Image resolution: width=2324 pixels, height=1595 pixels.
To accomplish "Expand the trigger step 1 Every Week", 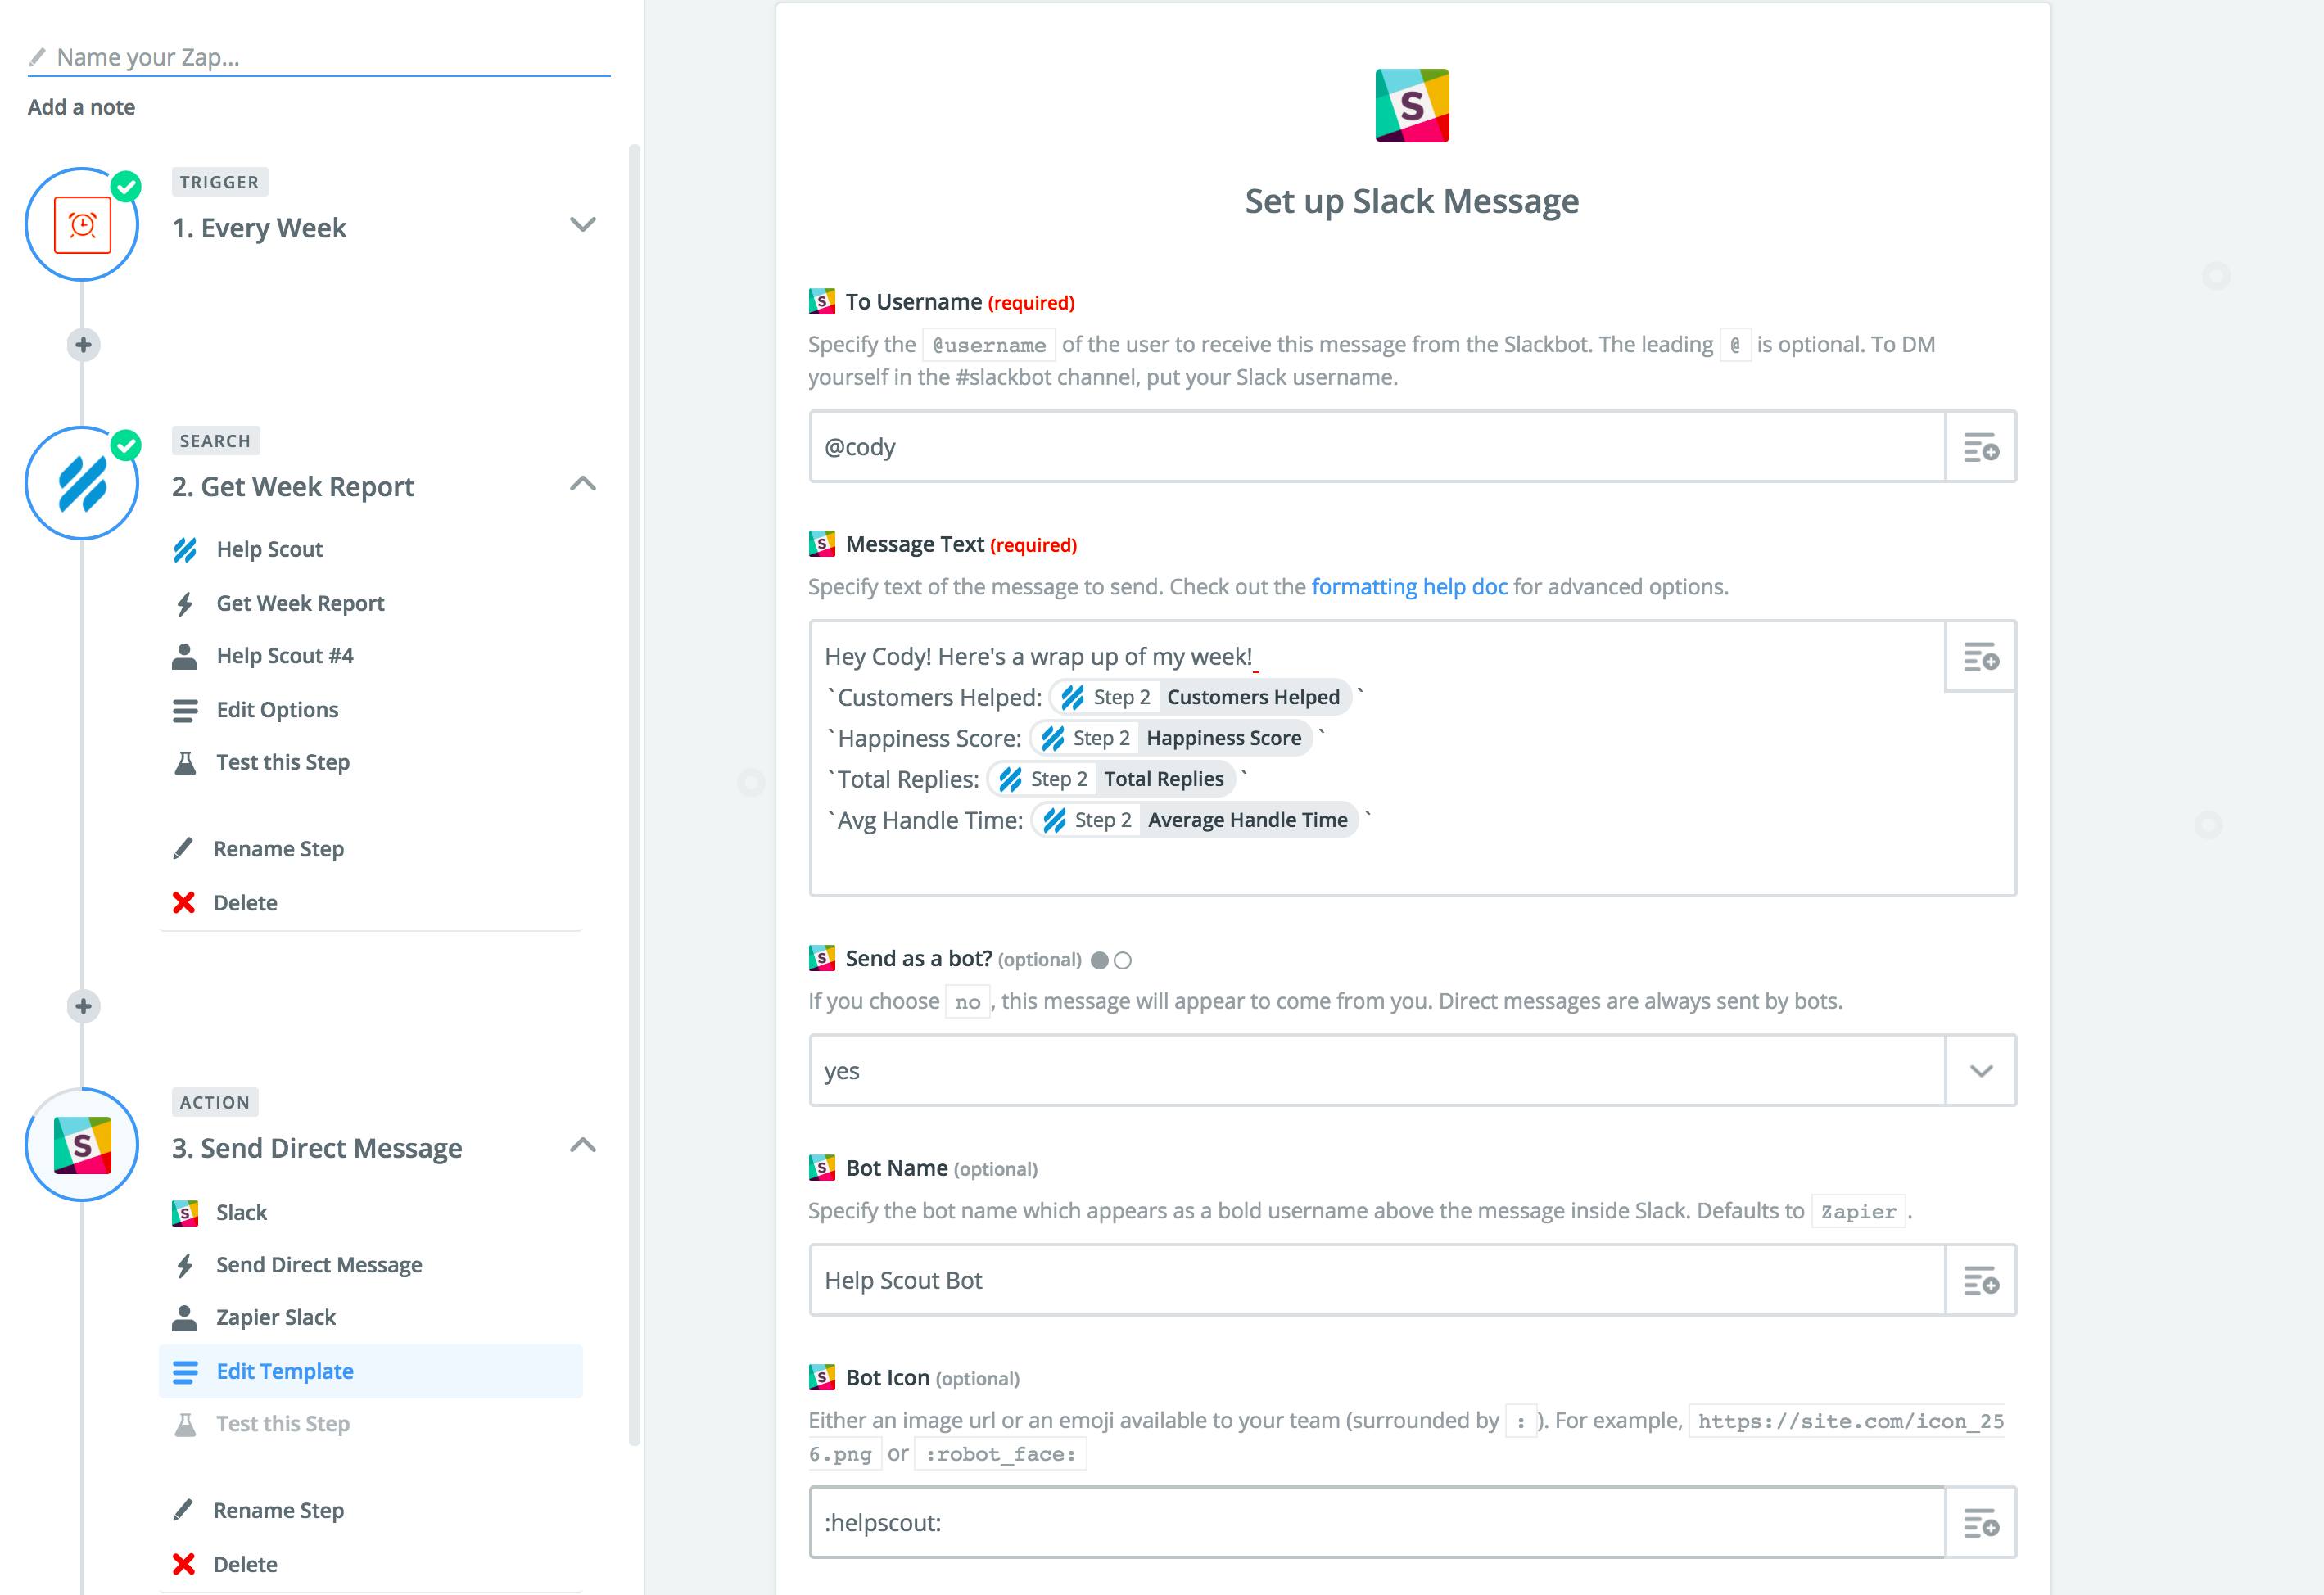I will (581, 224).
